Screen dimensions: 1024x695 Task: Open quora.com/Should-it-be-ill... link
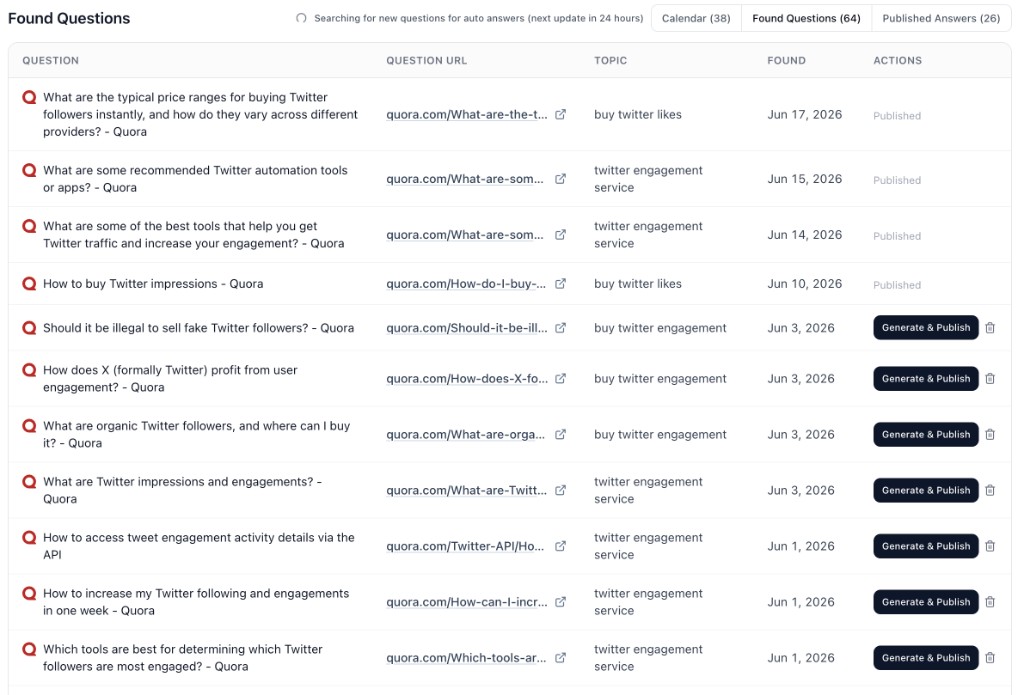pos(467,328)
